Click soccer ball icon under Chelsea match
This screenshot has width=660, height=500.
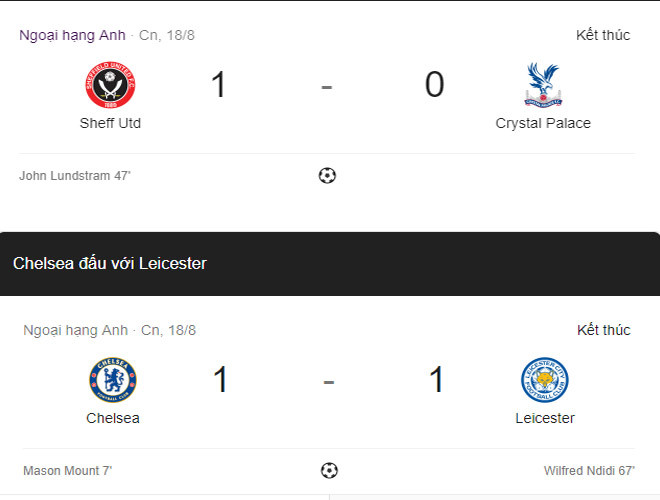point(329,470)
